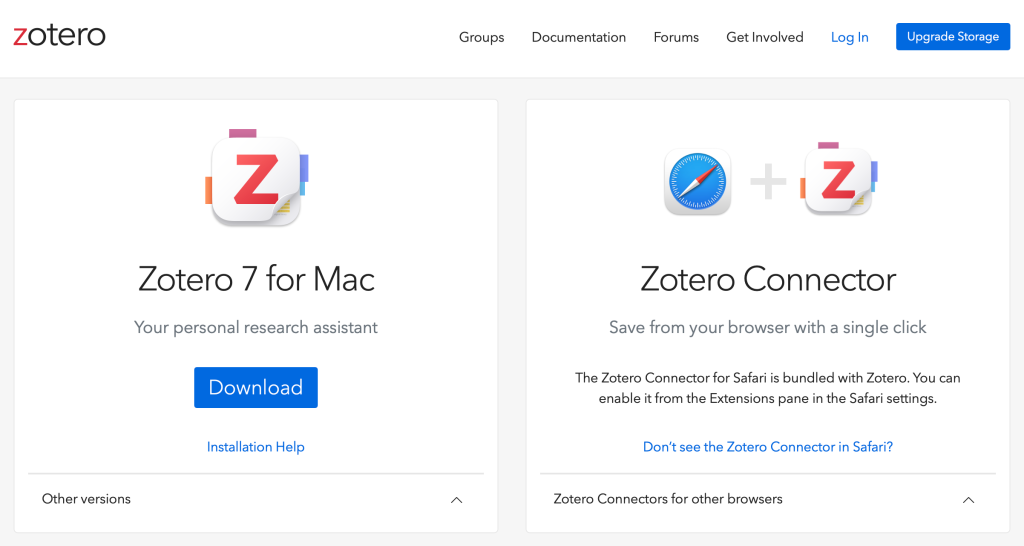
Task: Go to the Documentation page
Action: tap(578, 37)
